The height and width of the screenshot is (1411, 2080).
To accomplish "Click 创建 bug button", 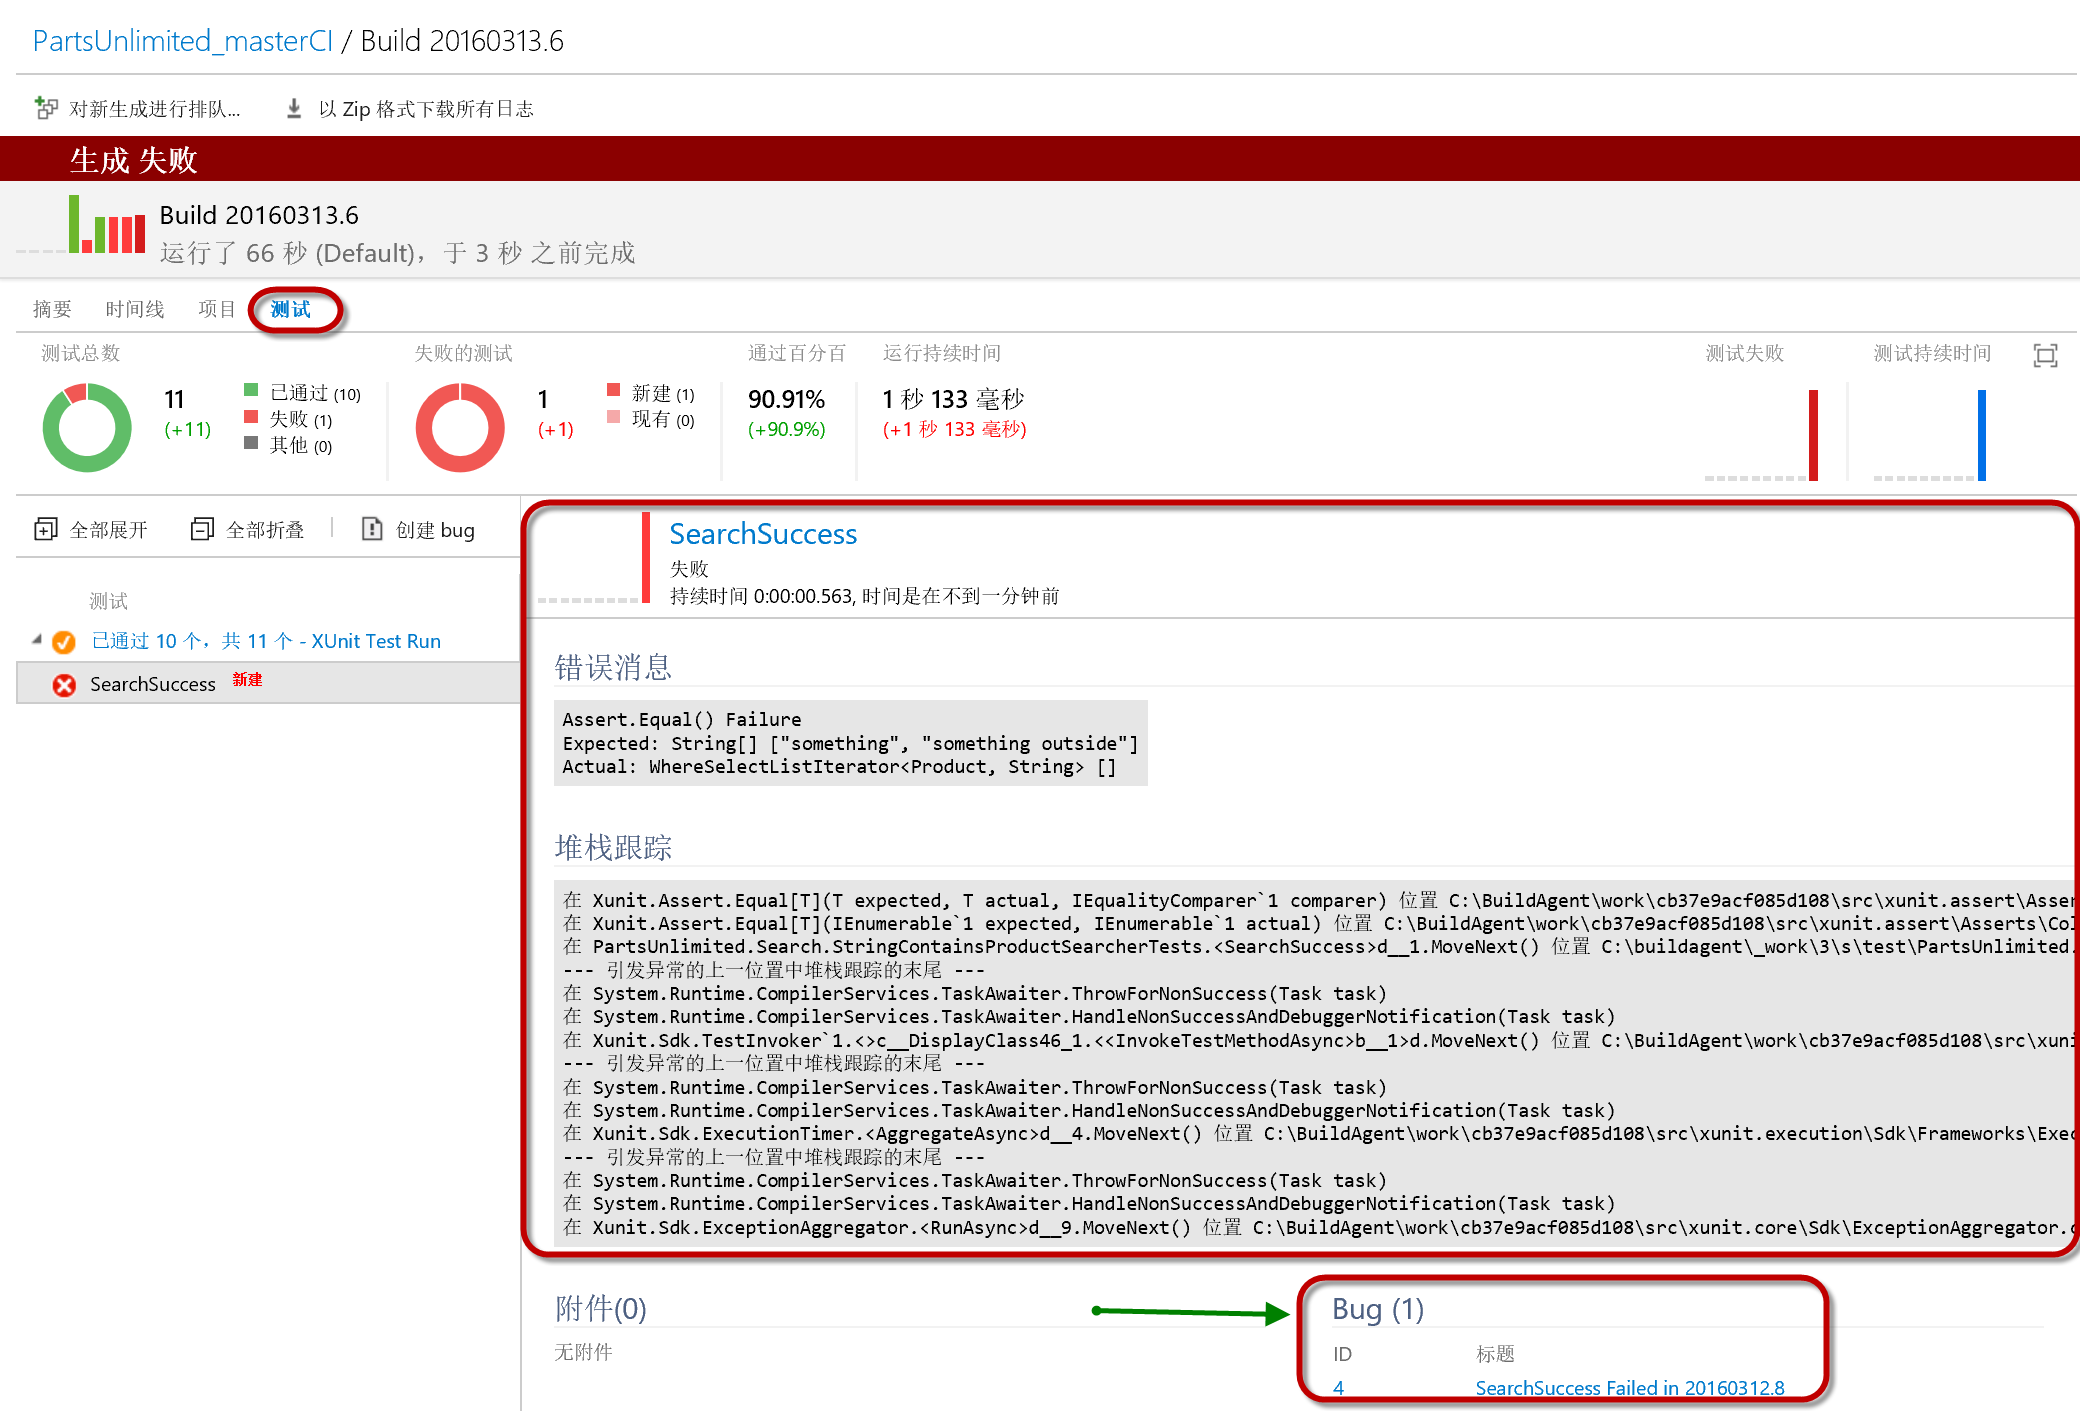I will click(435, 530).
